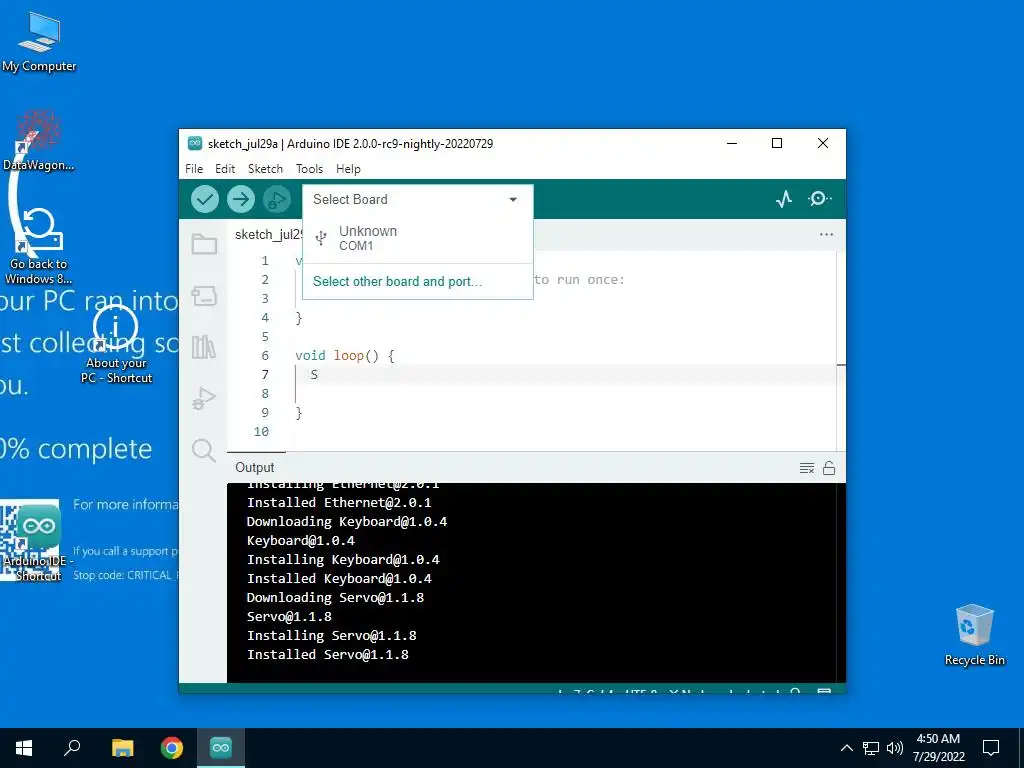The image size is (1024, 768).
Task: Open the Windows Start button
Action: pos(24,748)
